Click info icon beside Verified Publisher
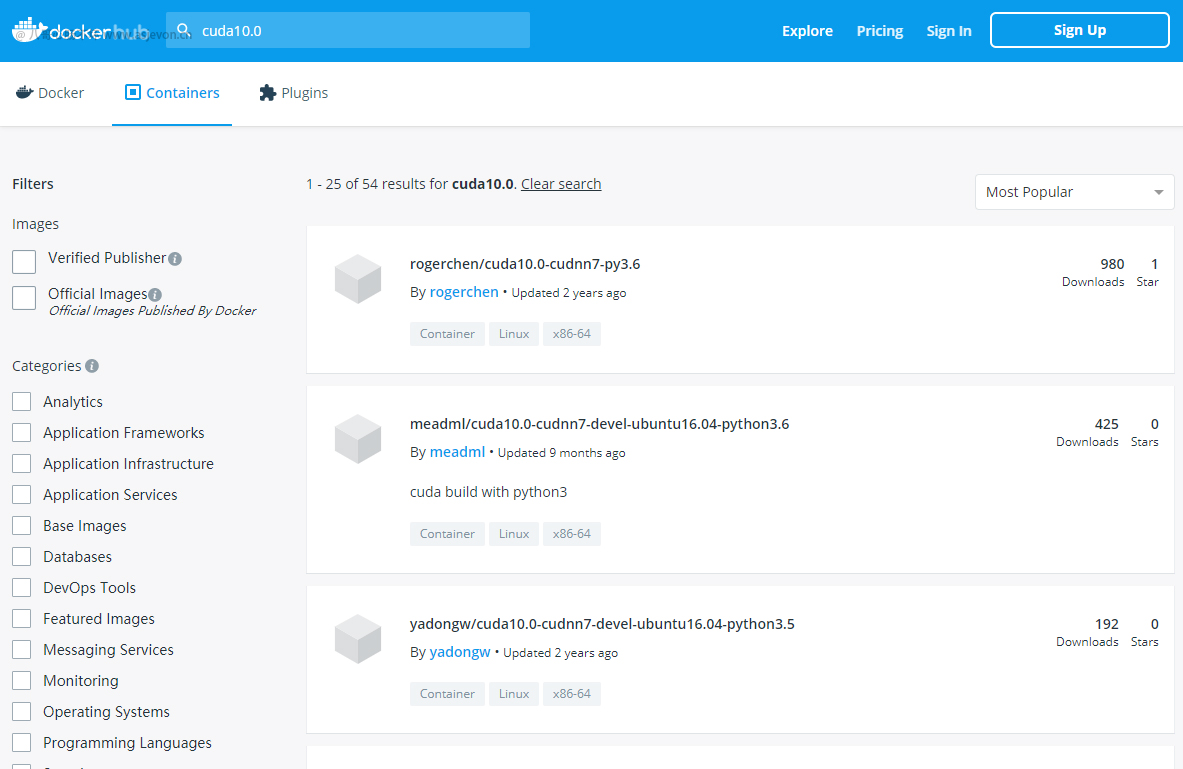The image size is (1183, 769). tap(175, 259)
